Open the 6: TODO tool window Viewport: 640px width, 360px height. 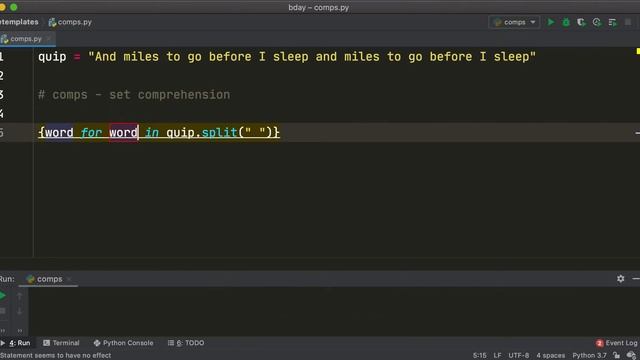[x=186, y=343]
